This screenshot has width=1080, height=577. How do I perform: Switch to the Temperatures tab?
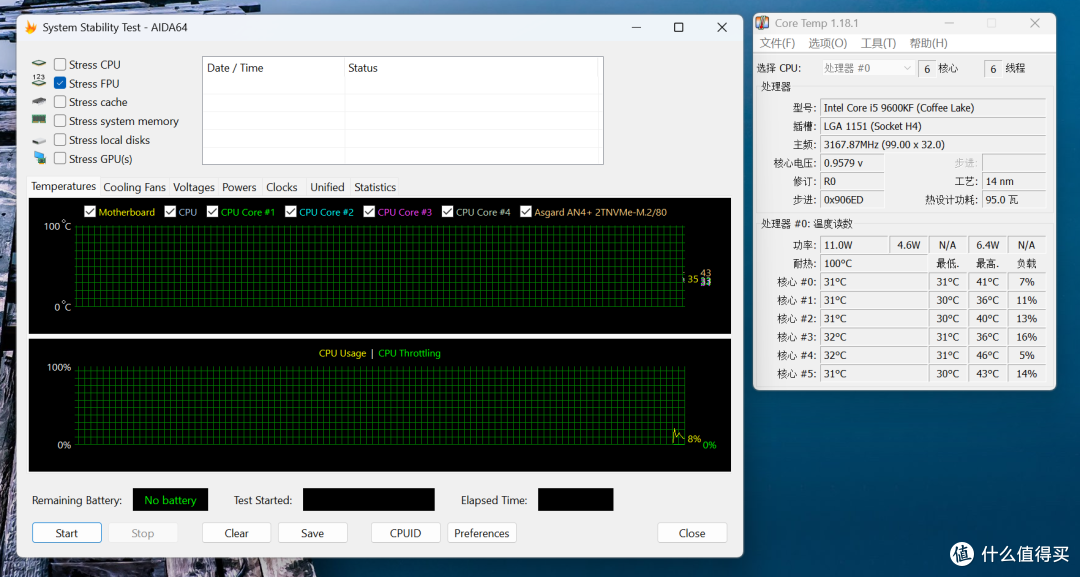pyautogui.click(x=63, y=186)
